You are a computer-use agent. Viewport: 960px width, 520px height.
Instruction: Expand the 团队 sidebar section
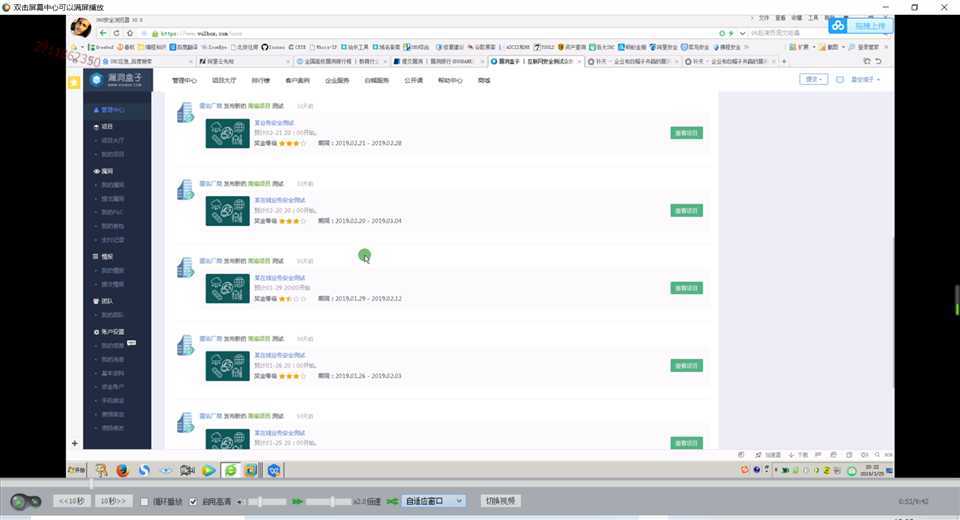[x=104, y=301]
